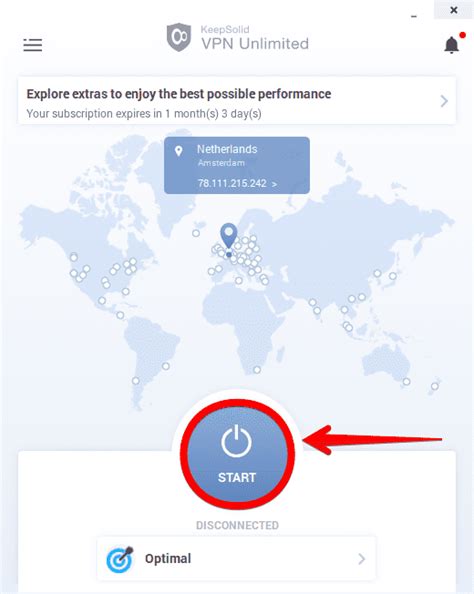The height and width of the screenshot is (594, 474).
Task: Open Explore extras performance banner
Action: (x=237, y=100)
